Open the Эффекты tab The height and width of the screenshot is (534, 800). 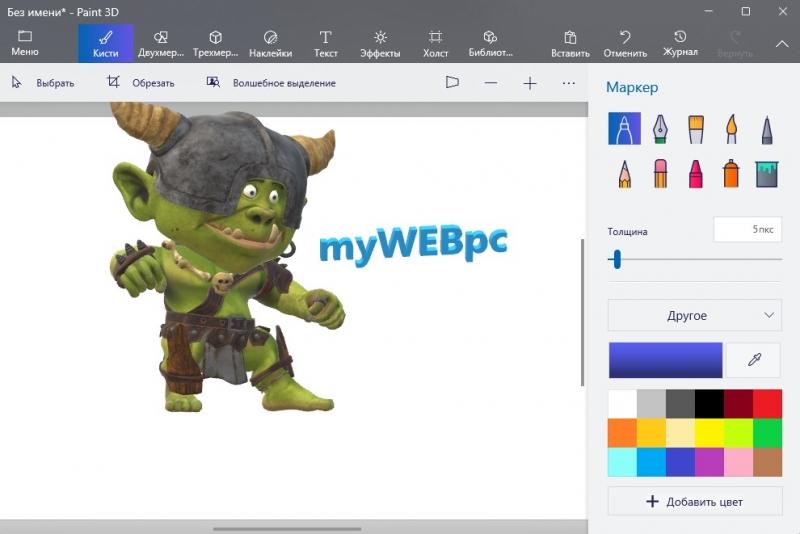(x=380, y=43)
